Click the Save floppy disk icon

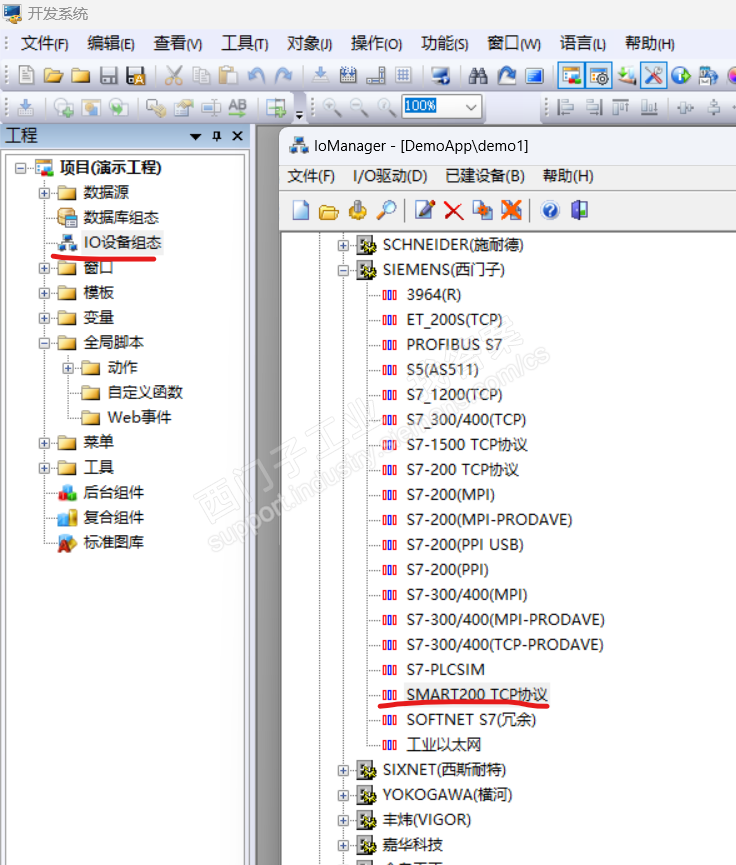pyautogui.click(x=108, y=75)
